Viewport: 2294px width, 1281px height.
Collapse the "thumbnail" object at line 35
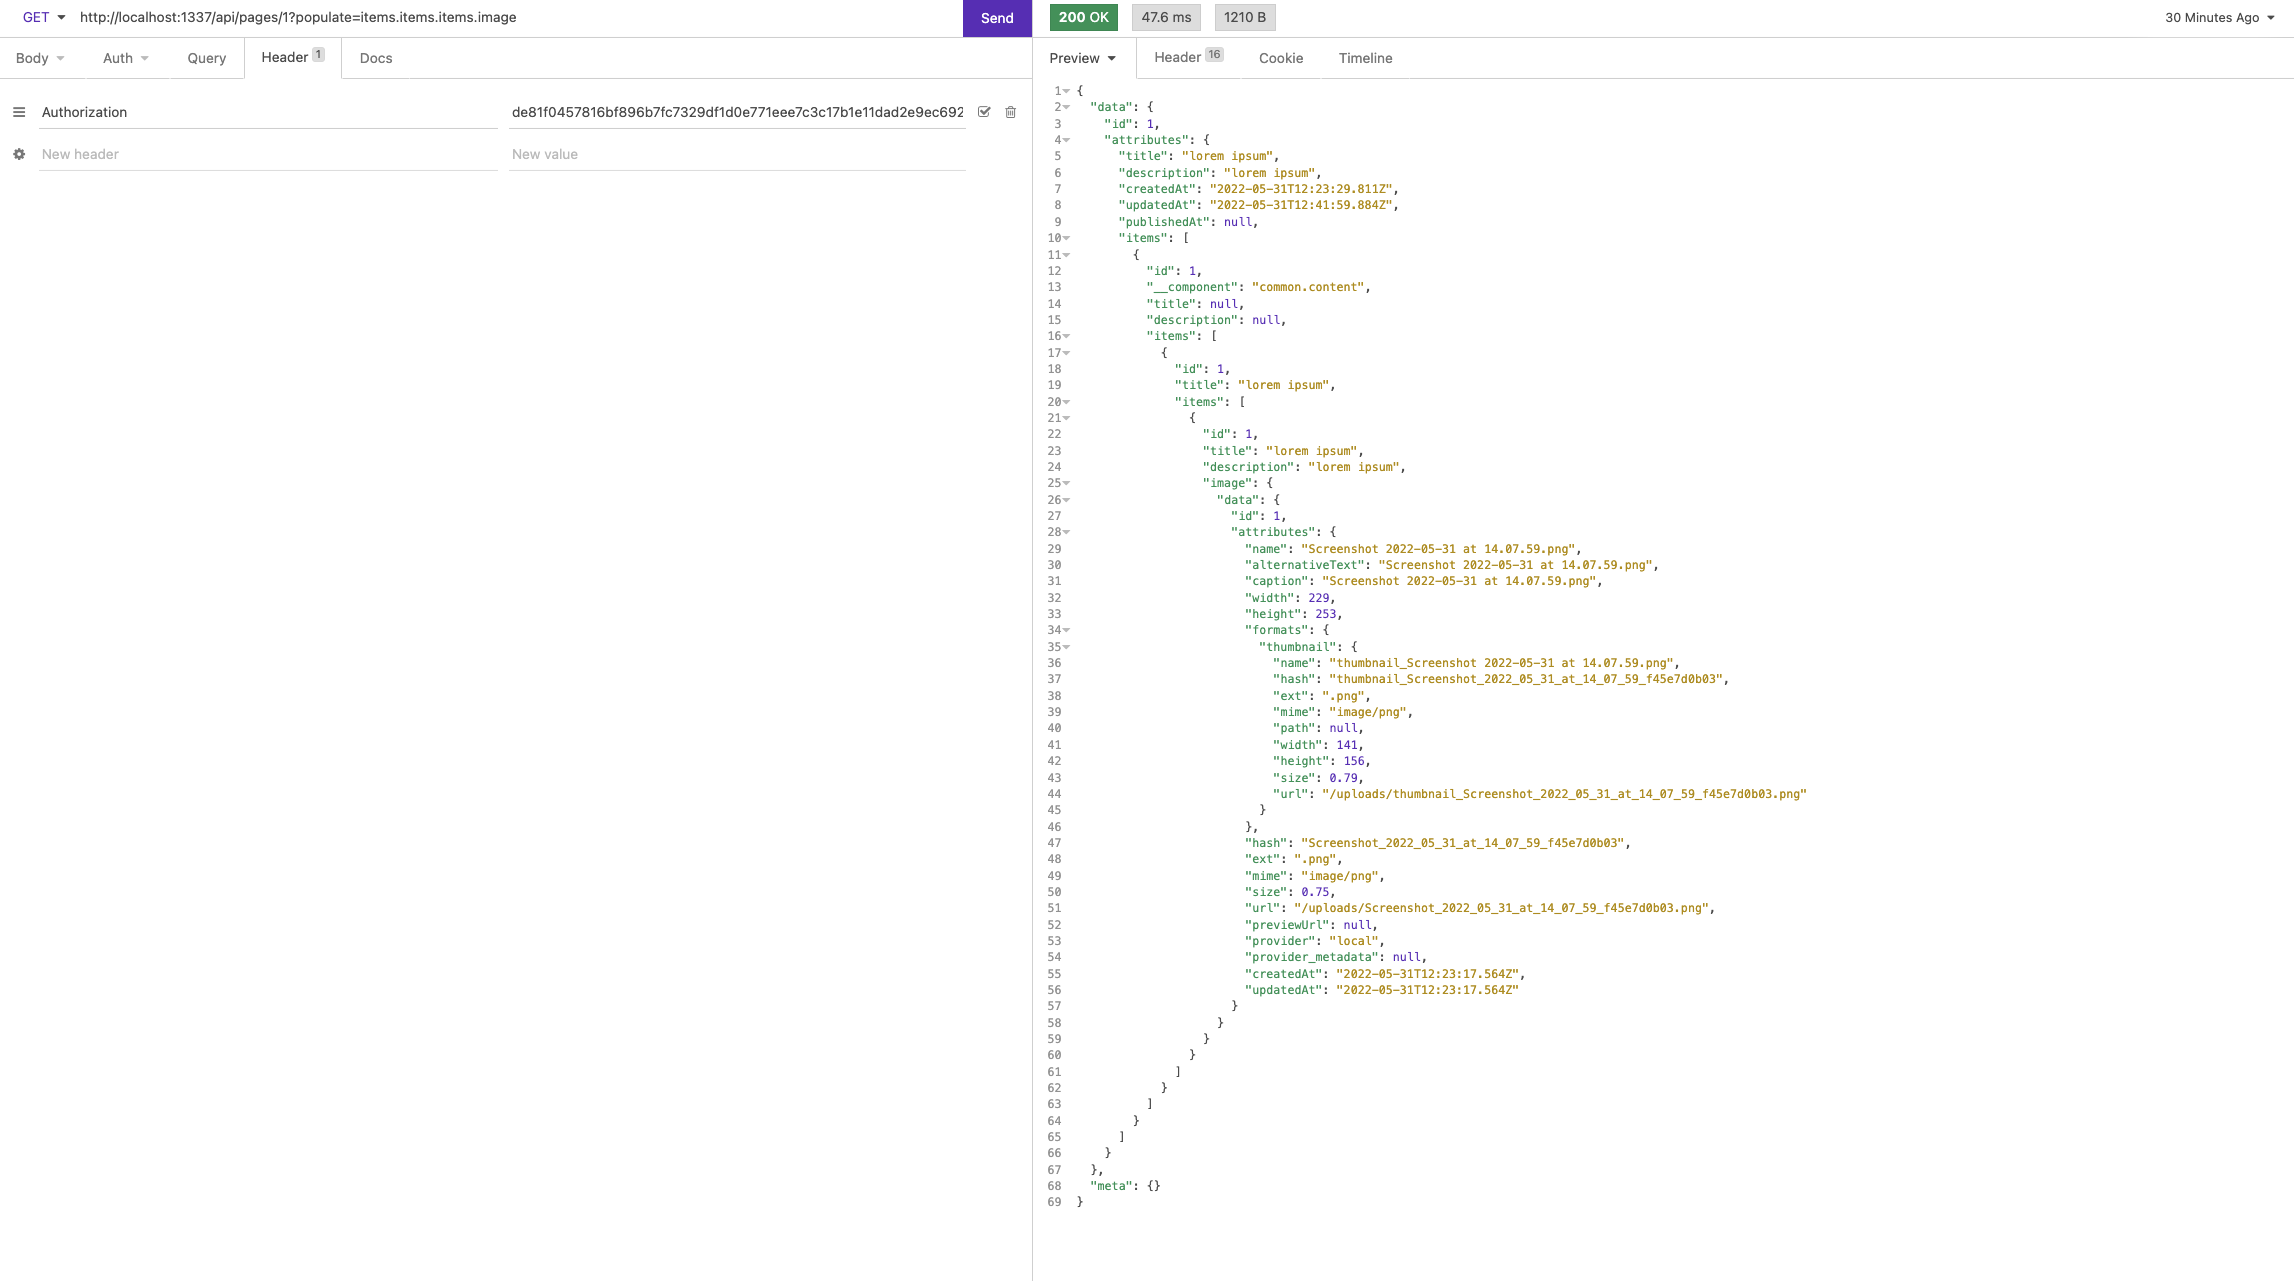1067,647
